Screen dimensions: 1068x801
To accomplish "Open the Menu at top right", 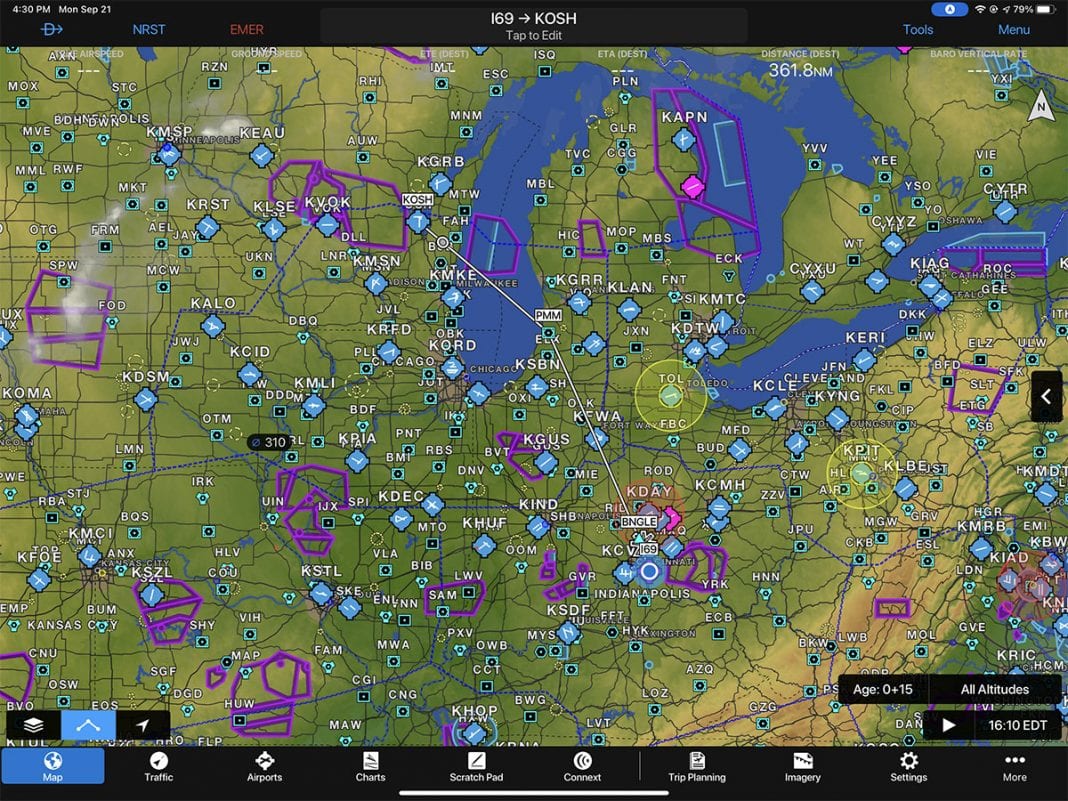I will [x=1013, y=29].
